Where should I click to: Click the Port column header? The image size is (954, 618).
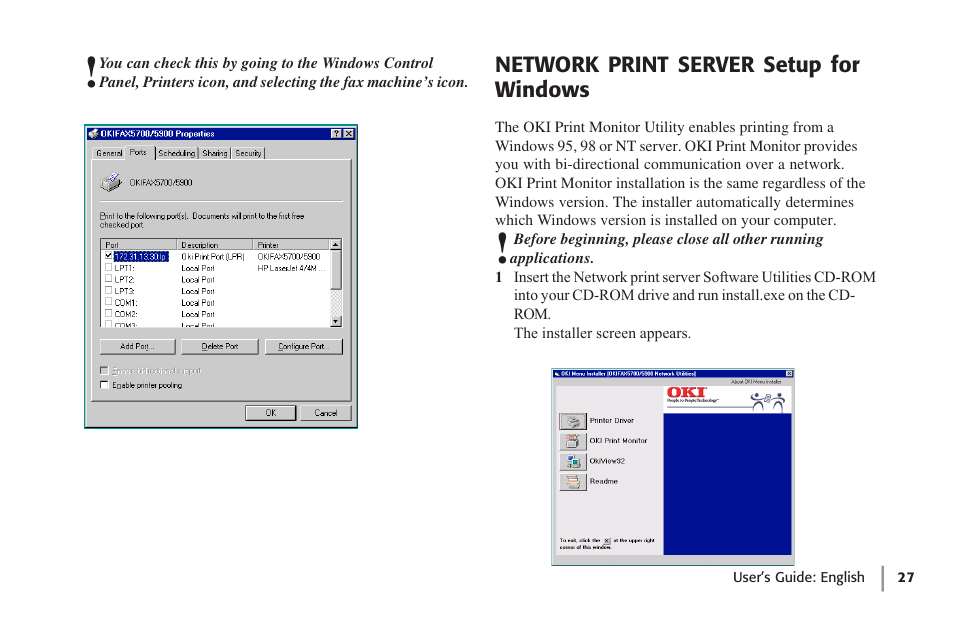(x=139, y=245)
